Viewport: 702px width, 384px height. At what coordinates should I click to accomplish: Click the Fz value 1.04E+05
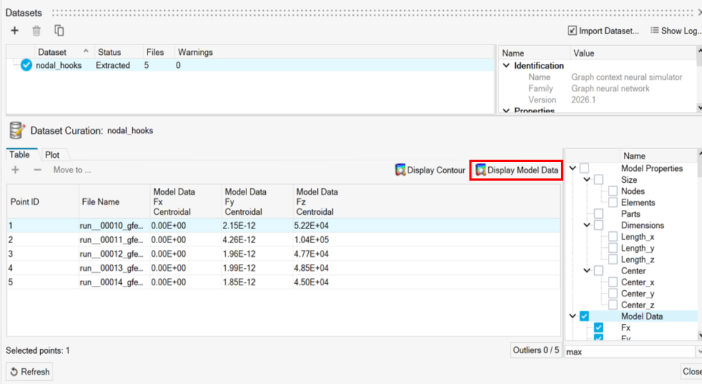pyautogui.click(x=312, y=240)
